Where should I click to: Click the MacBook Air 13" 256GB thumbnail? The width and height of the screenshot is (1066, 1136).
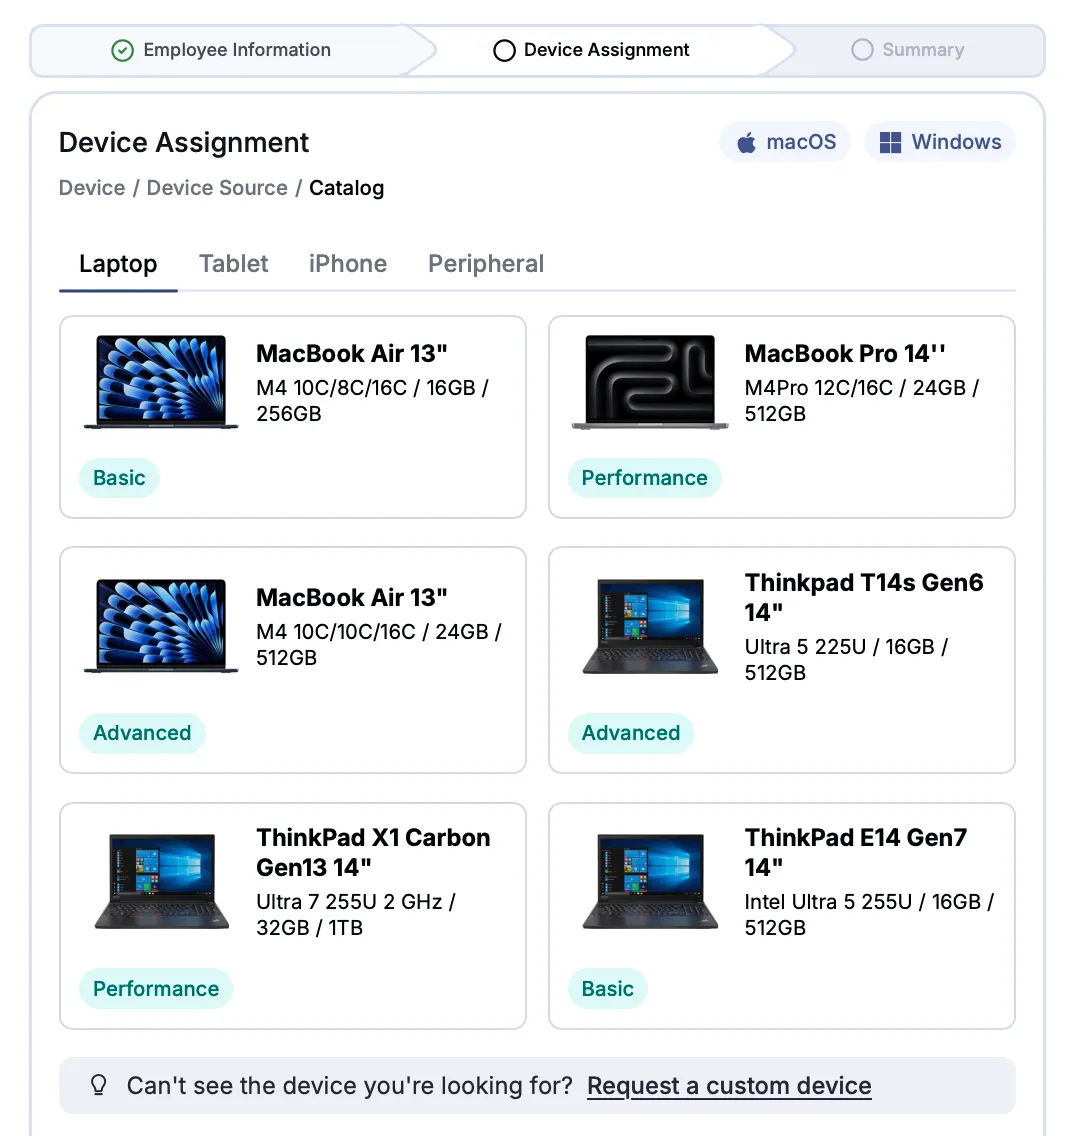(160, 381)
